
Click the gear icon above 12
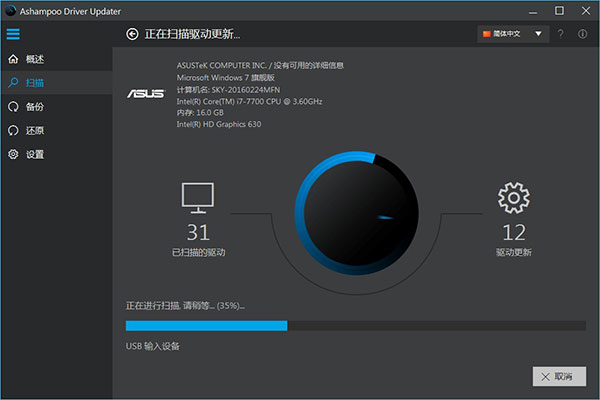tap(514, 198)
